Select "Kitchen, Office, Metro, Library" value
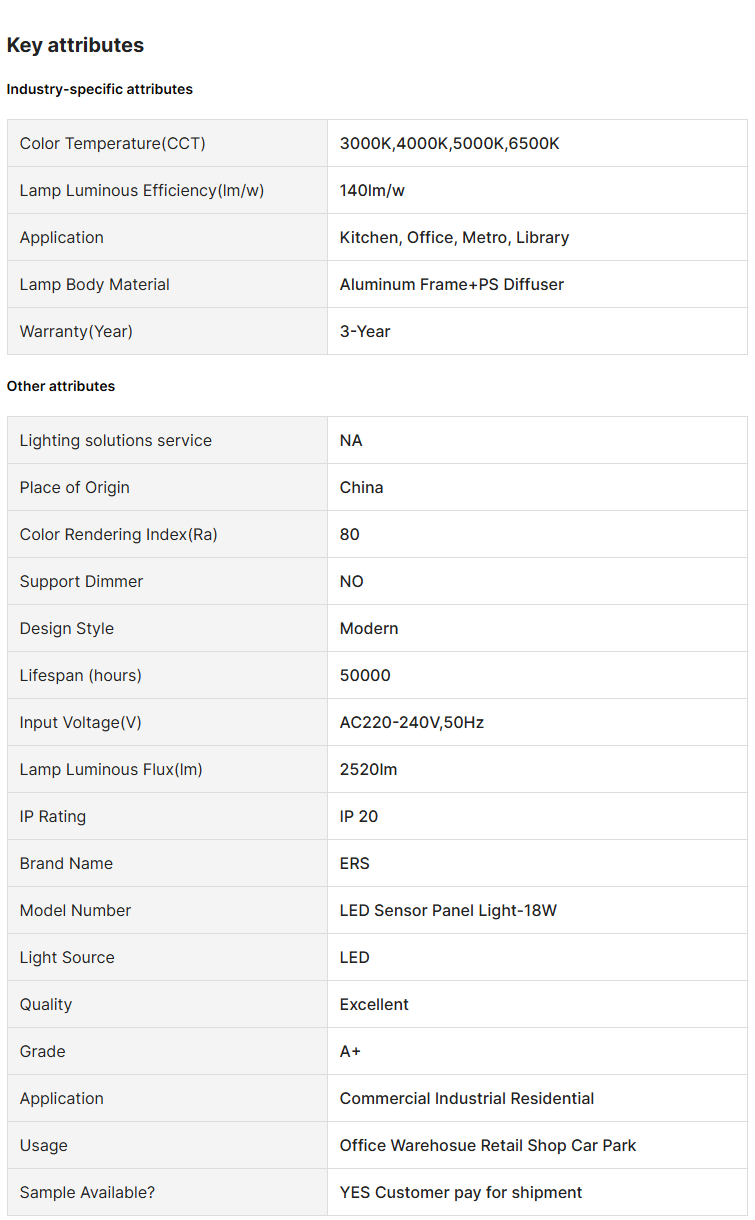755x1220 pixels. click(454, 237)
